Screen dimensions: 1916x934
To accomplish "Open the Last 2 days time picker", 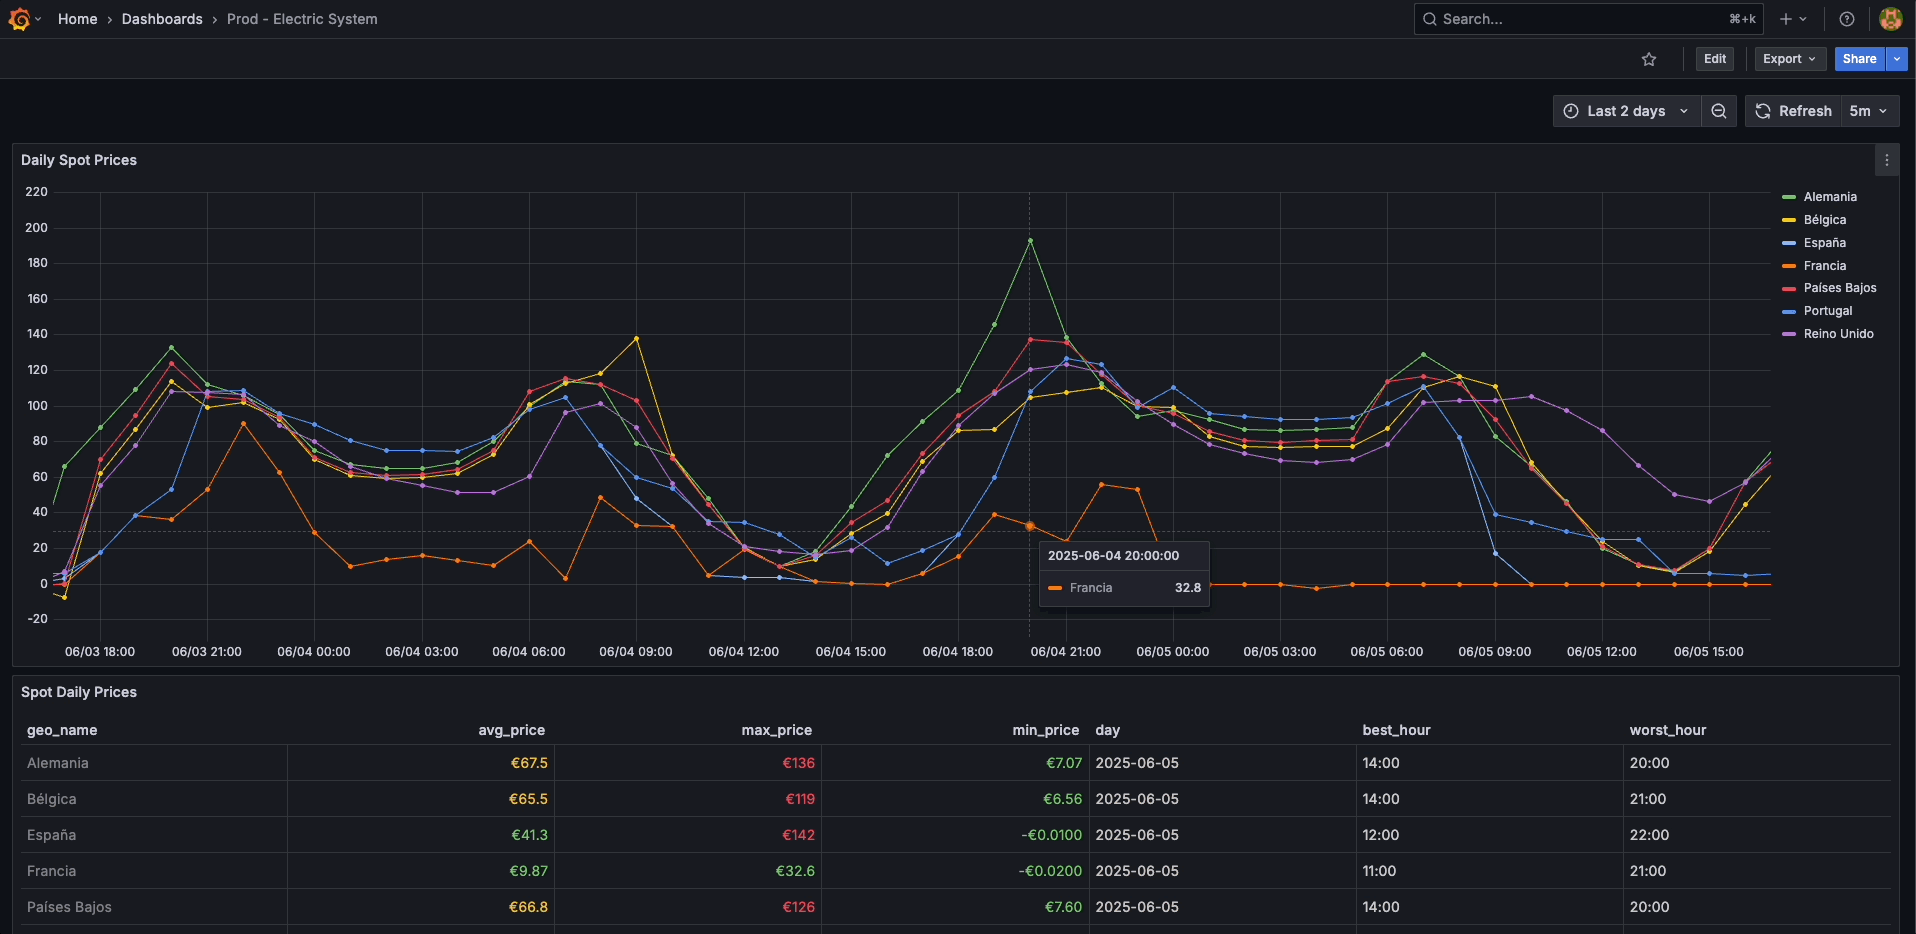I will [1626, 111].
